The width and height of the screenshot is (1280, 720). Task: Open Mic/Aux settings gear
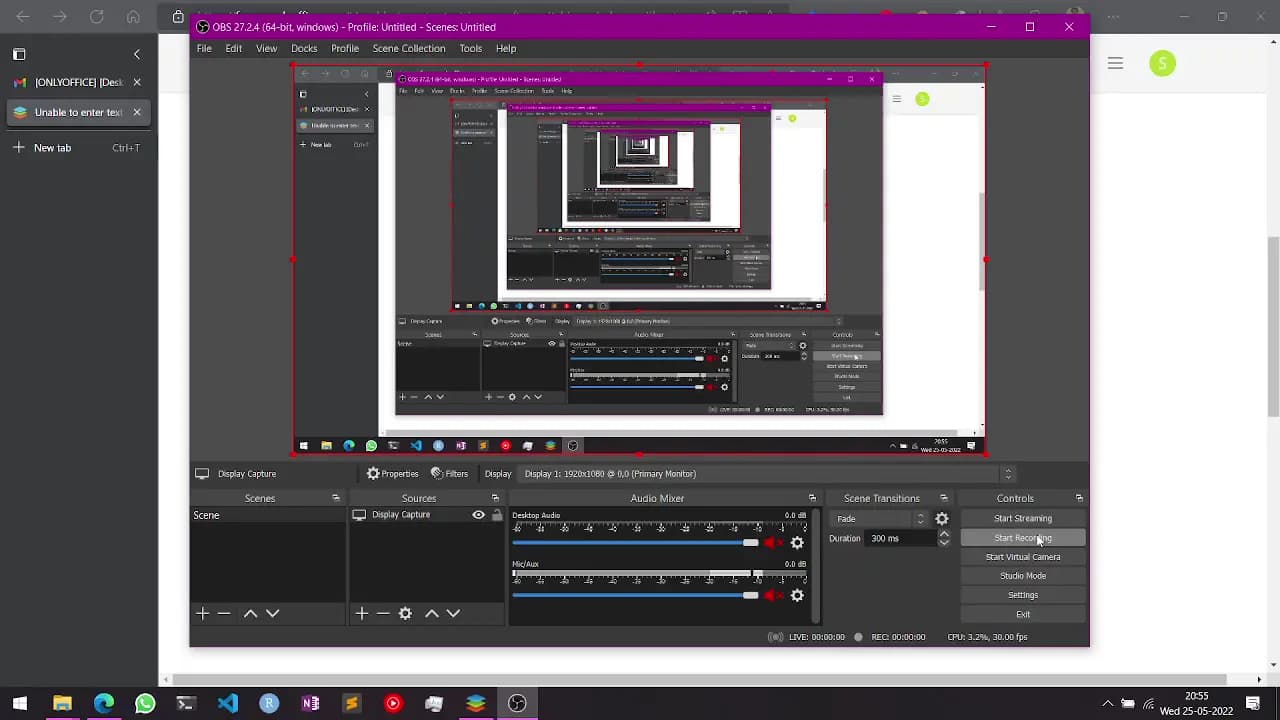pos(797,595)
